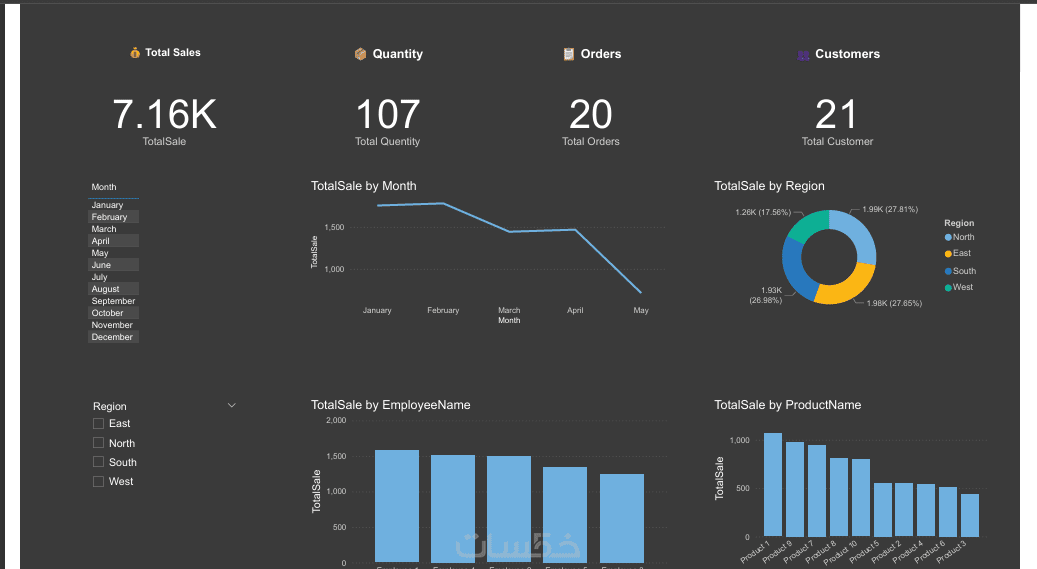Click the South legend blue dot
1037x569 pixels.
[948, 271]
